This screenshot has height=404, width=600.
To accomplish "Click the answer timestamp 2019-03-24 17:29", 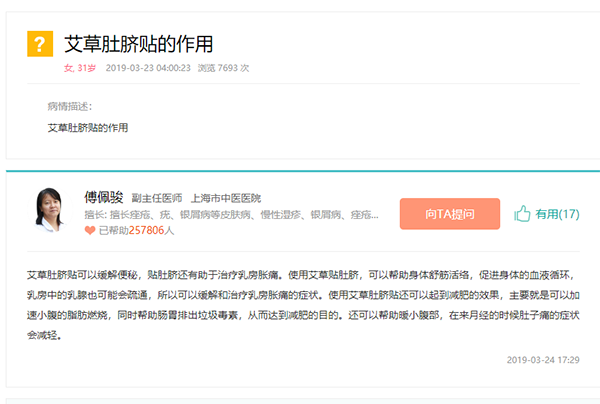I will coord(543,360).
